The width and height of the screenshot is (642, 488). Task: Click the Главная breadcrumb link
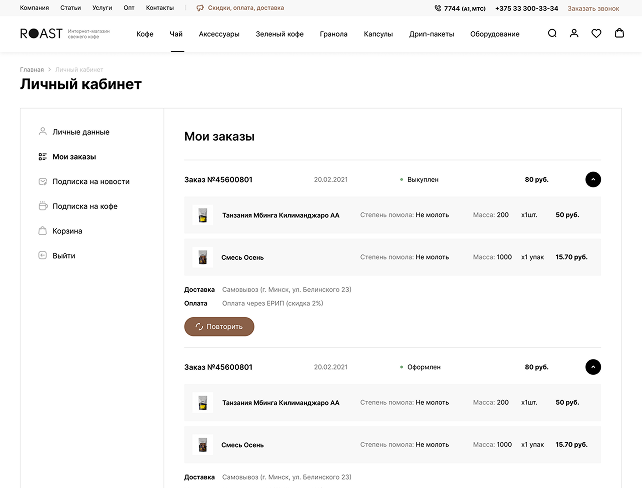(x=32, y=70)
